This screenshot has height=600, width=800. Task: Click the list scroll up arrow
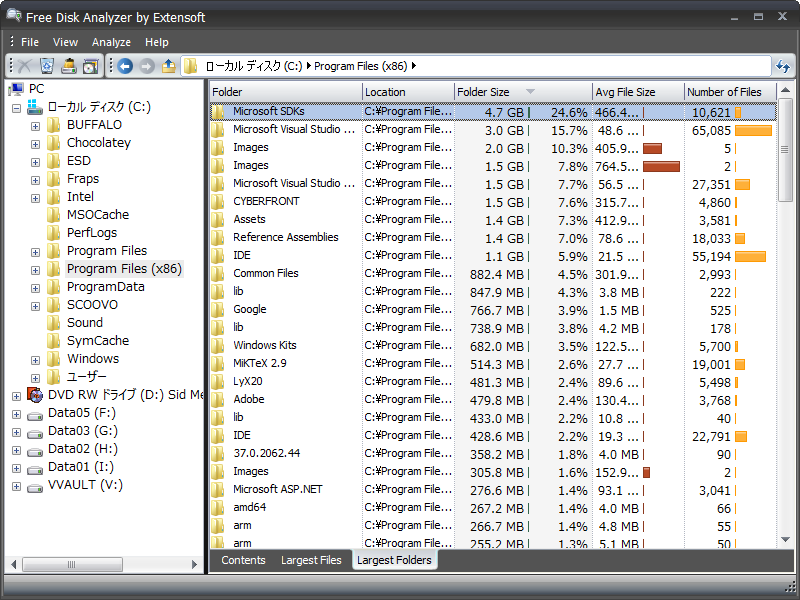[785, 91]
